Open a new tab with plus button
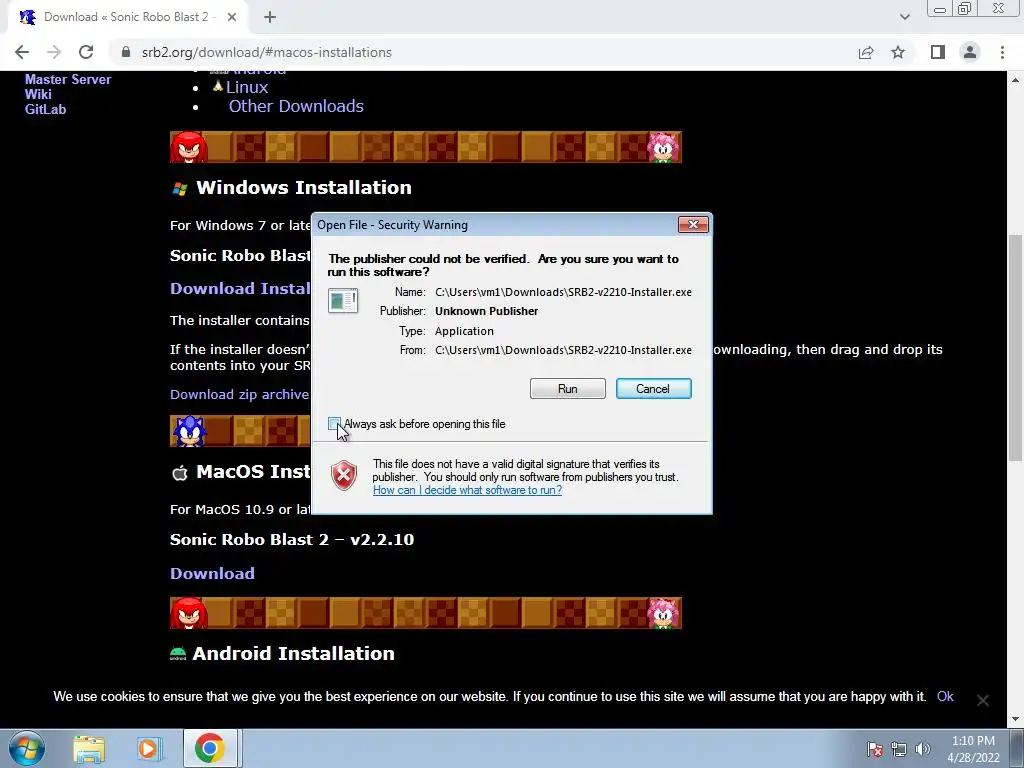The width and height of the screenshot is (1024, 768). [x=270, y=18]
